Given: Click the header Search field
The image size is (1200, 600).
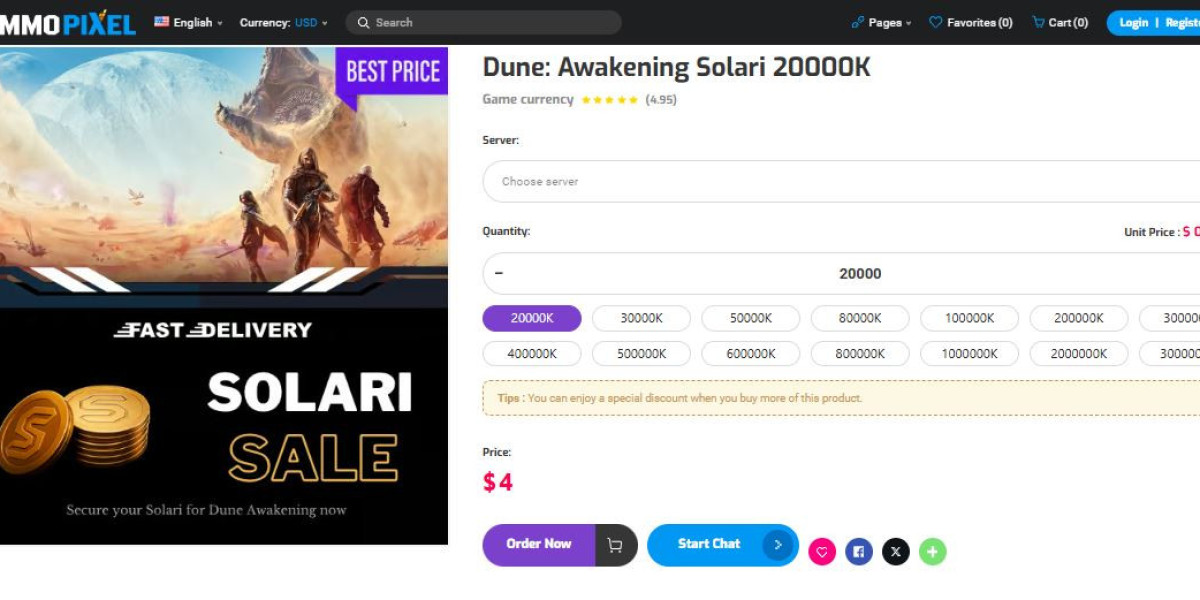Looking at the screenshot, I should [484, 22].
